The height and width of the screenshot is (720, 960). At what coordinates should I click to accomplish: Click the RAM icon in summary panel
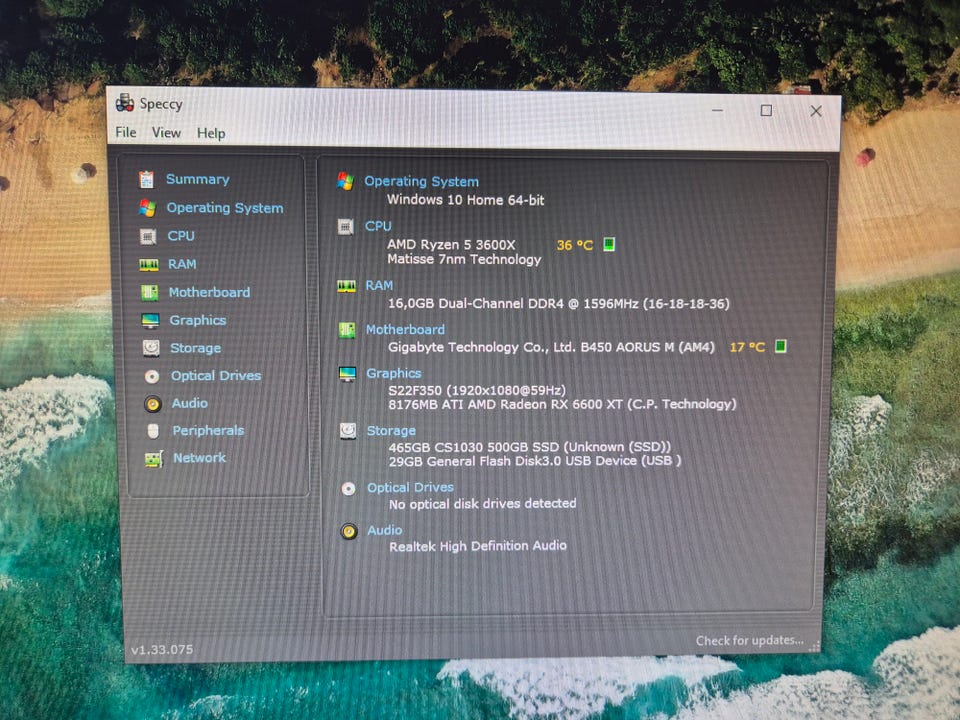pyautogui.click(x=347, y=286)
